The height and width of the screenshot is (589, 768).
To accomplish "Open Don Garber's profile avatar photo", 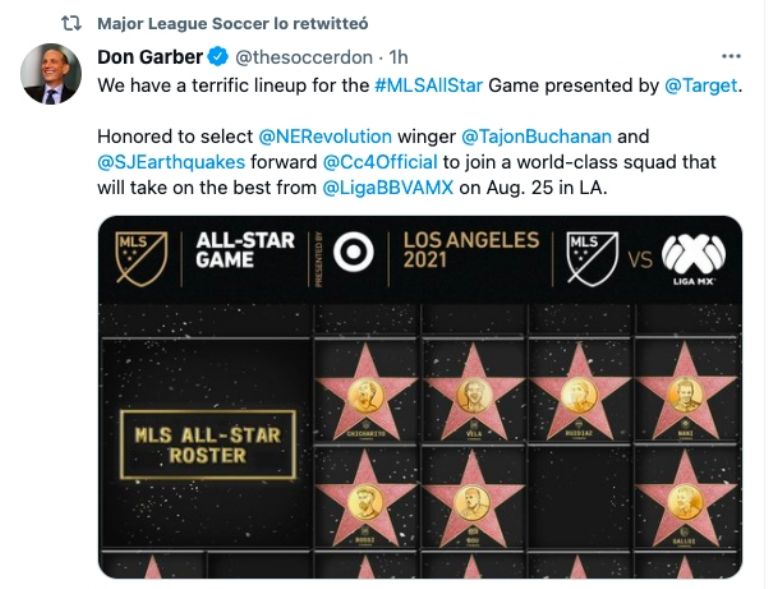I will click(x=50, y=74).
